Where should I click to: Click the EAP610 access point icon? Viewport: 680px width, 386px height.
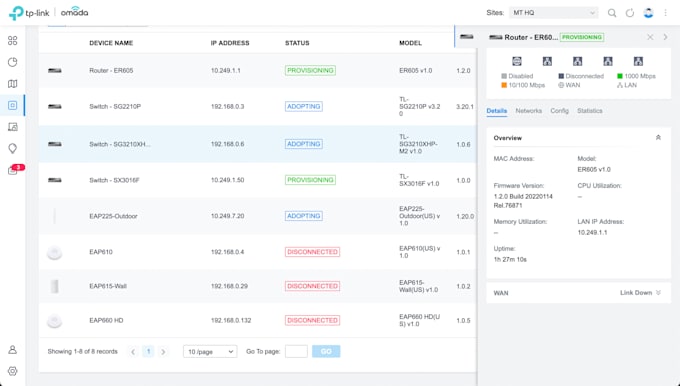pyautogui.click(x=55, y=252)
